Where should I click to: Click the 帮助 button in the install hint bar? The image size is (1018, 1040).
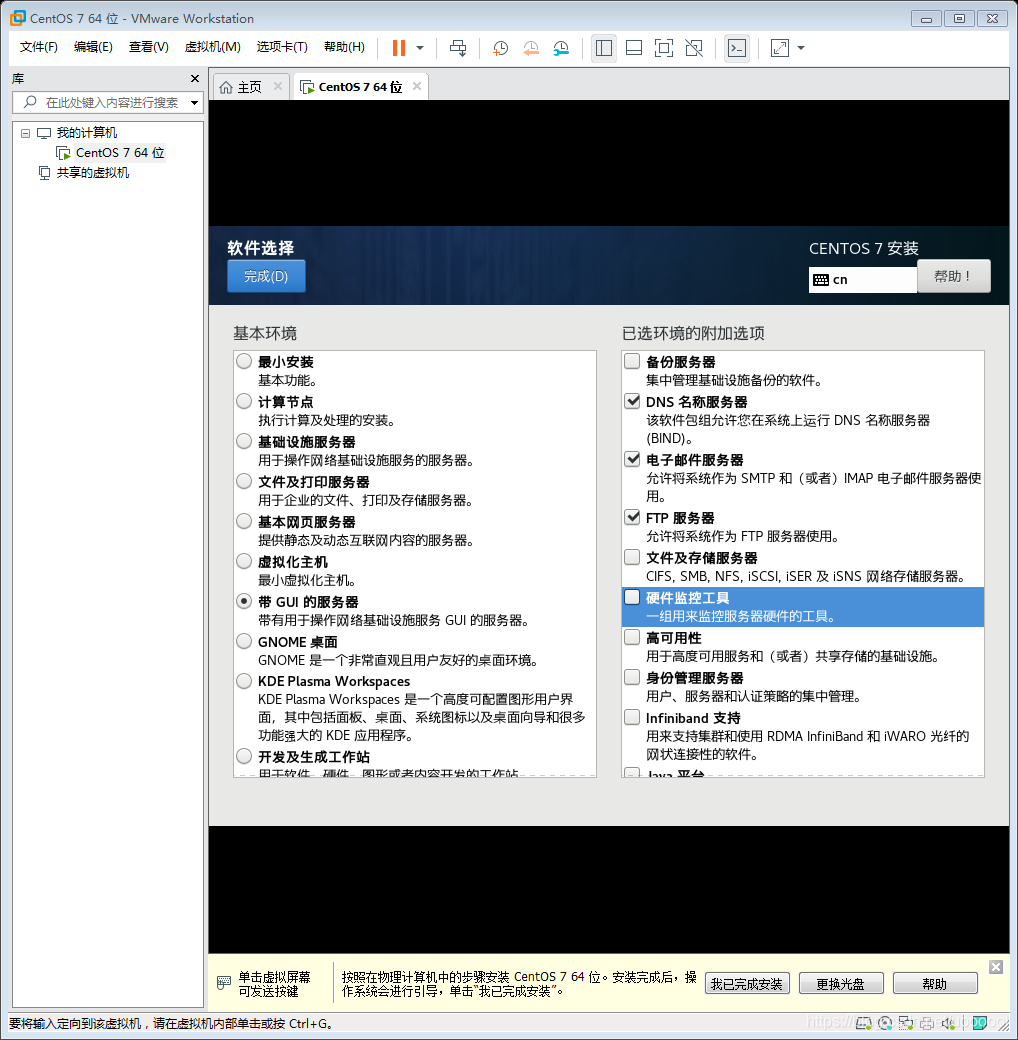point(935,984)
